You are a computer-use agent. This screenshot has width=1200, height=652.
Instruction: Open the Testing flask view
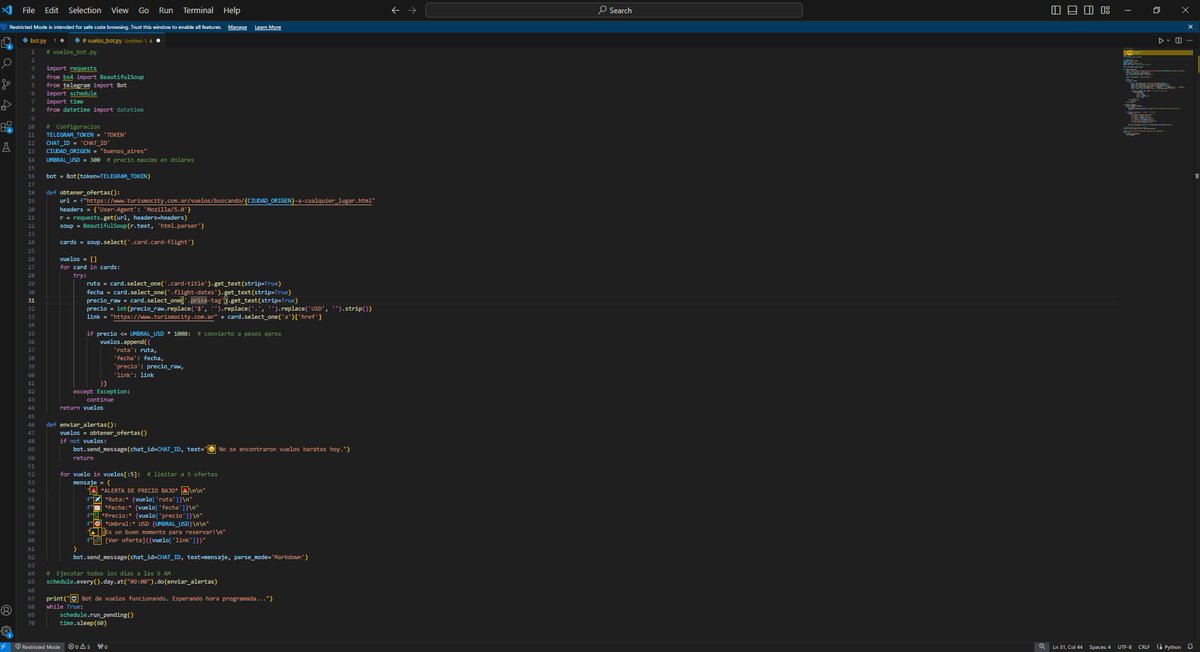tap(7, 147)
